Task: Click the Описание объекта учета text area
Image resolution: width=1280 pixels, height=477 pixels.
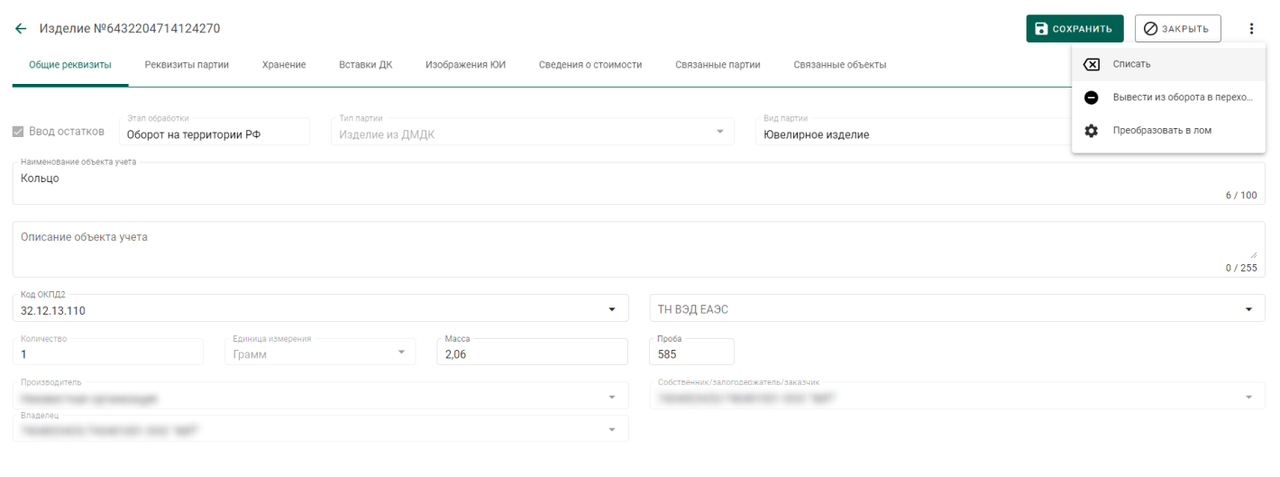Action: pos(639,249)
